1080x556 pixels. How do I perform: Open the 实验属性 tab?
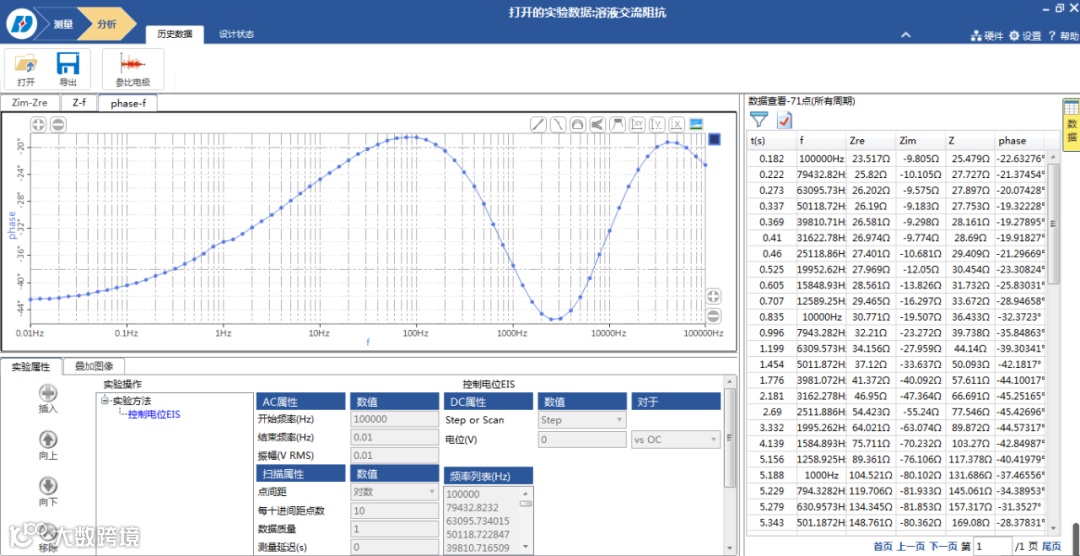pyautogui.click(x=32, y=367)
